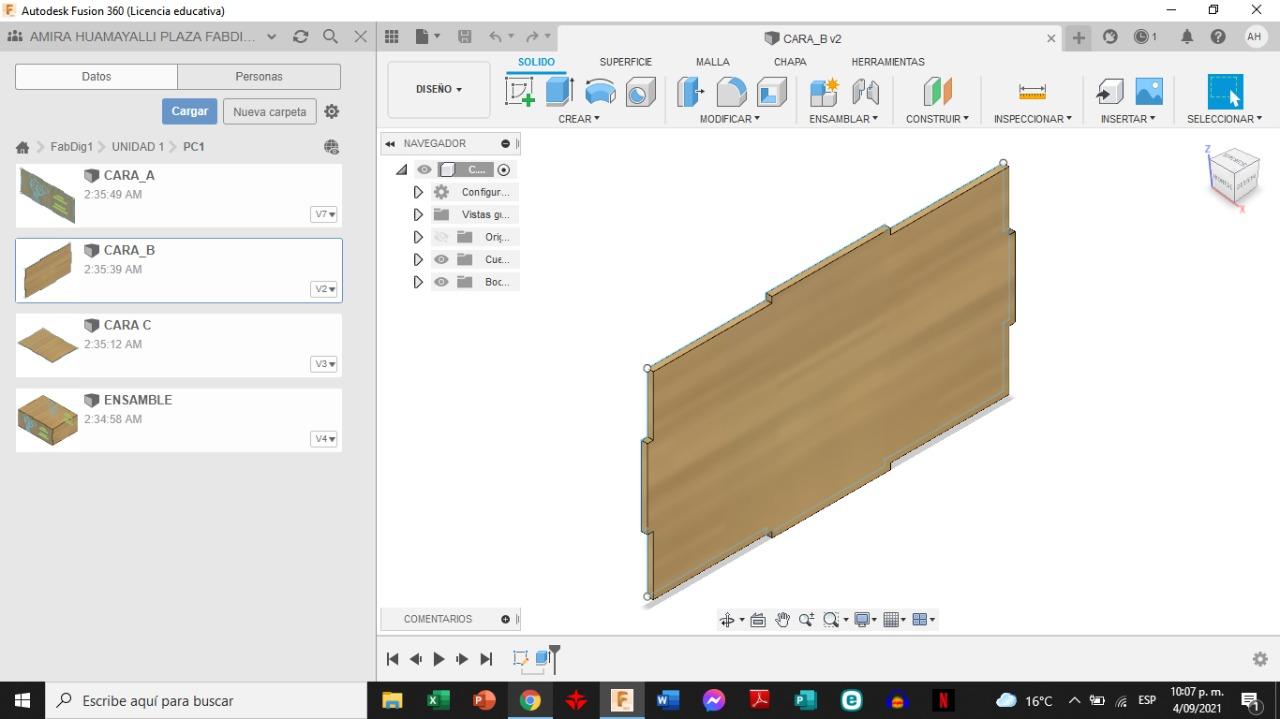Activate the Select window tool

tap(1225, 92)
